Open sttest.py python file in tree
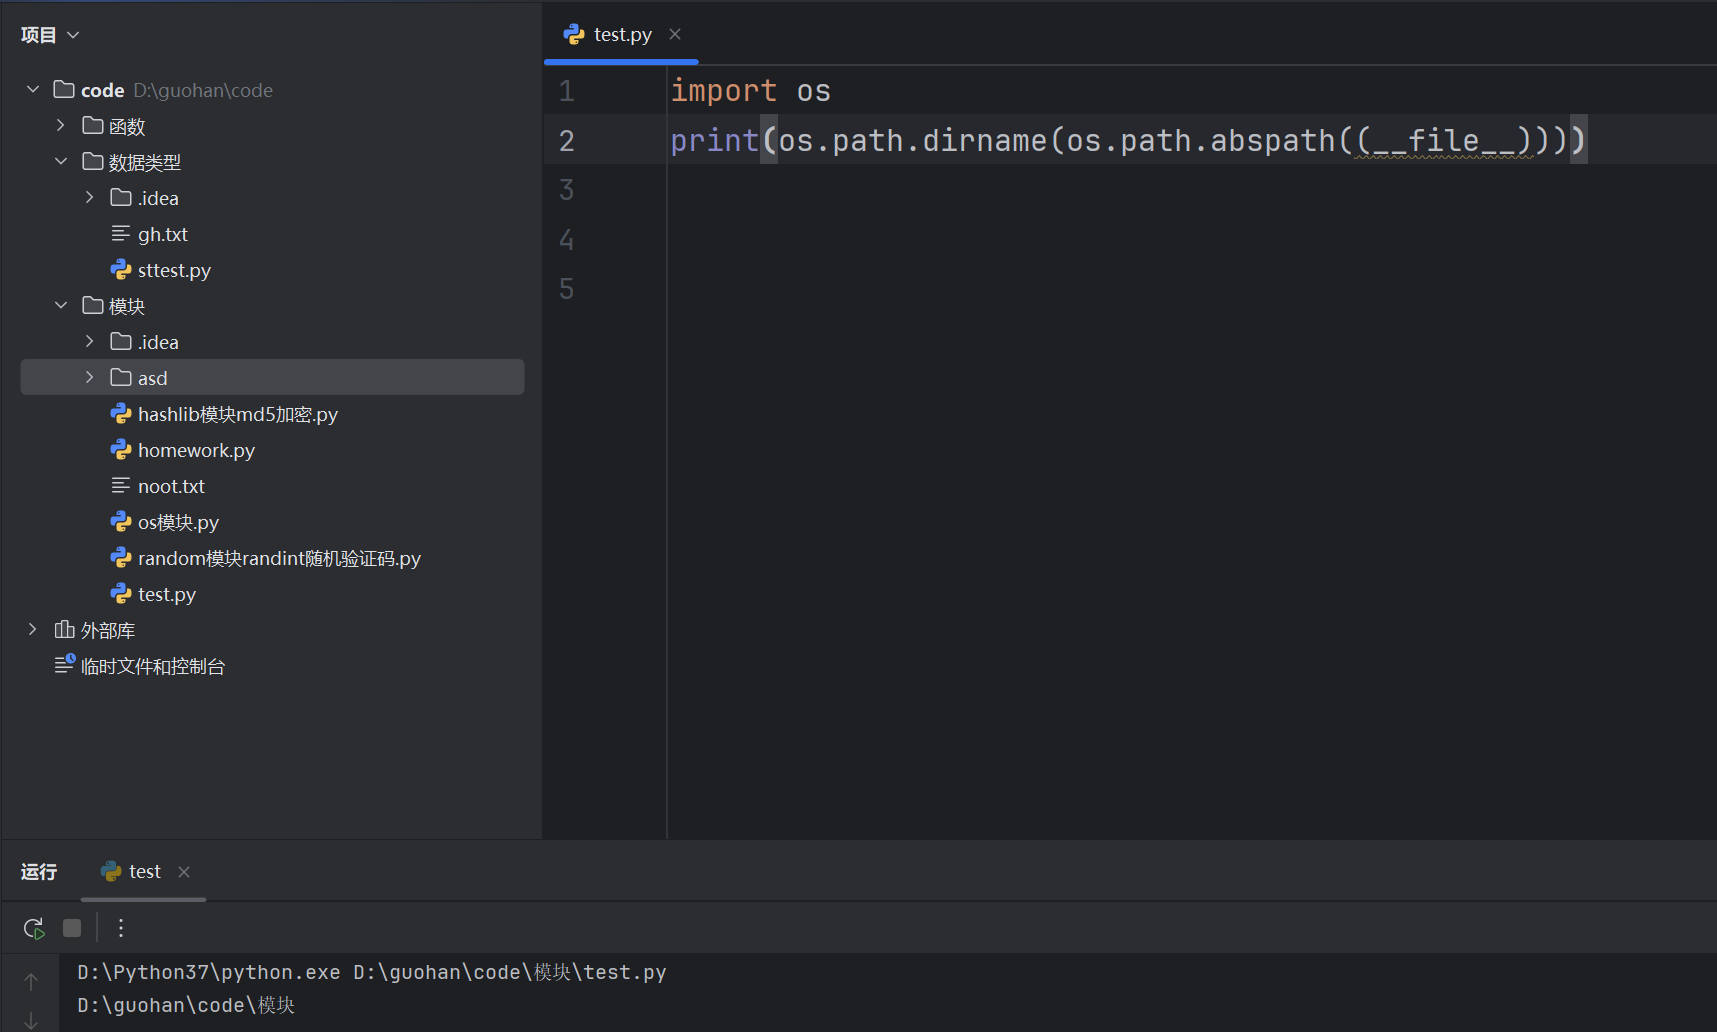This screenshot has width=1717, height=1032. click(173, 270)
